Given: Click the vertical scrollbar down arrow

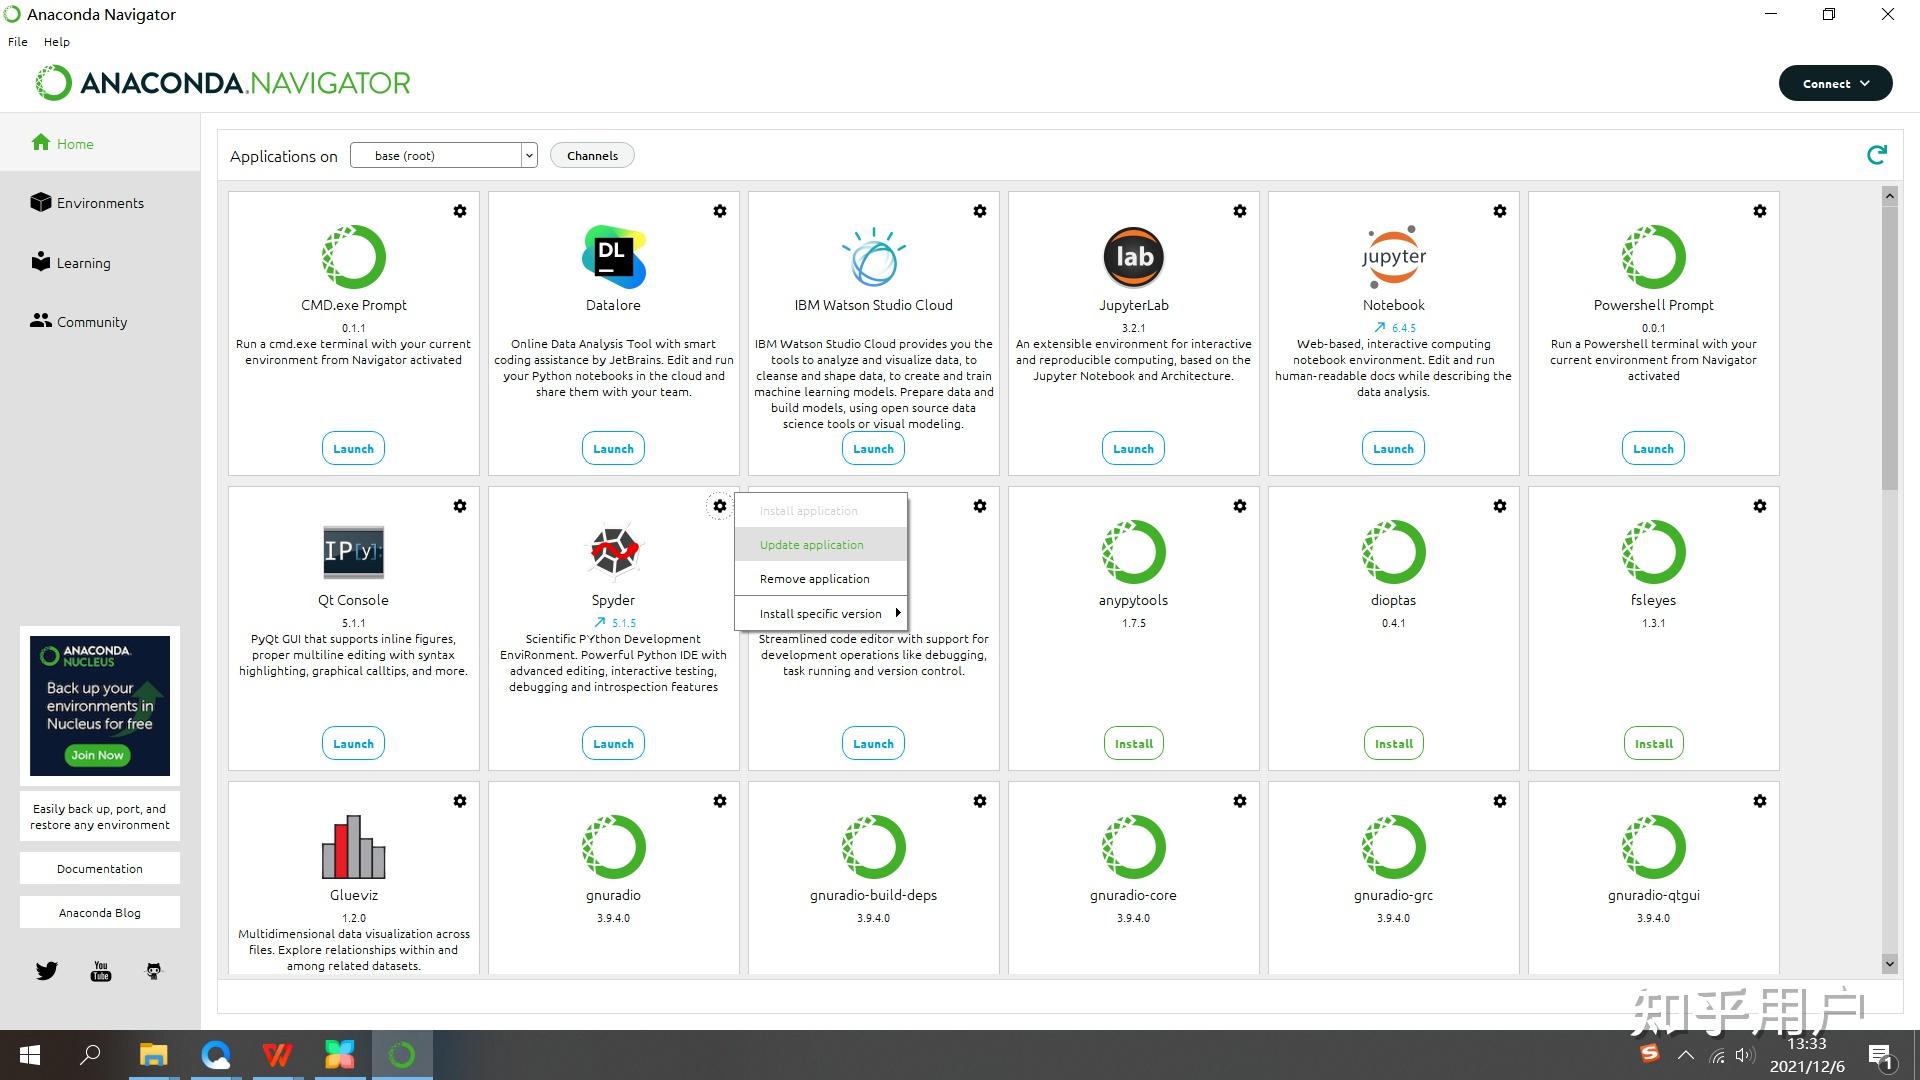Looking at the screenshot, I should coord(1889,964).
